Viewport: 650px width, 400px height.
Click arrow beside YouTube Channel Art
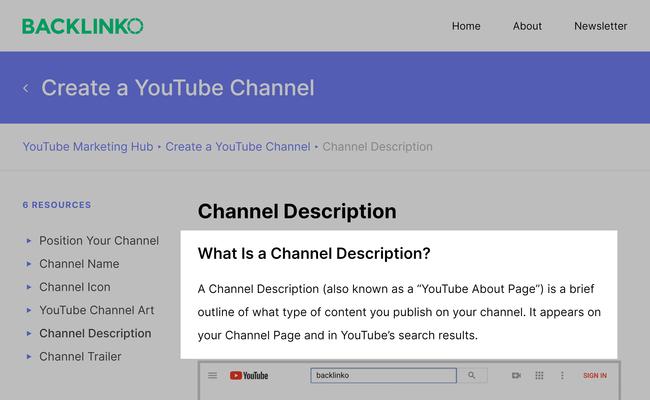(x=29, y=310)
